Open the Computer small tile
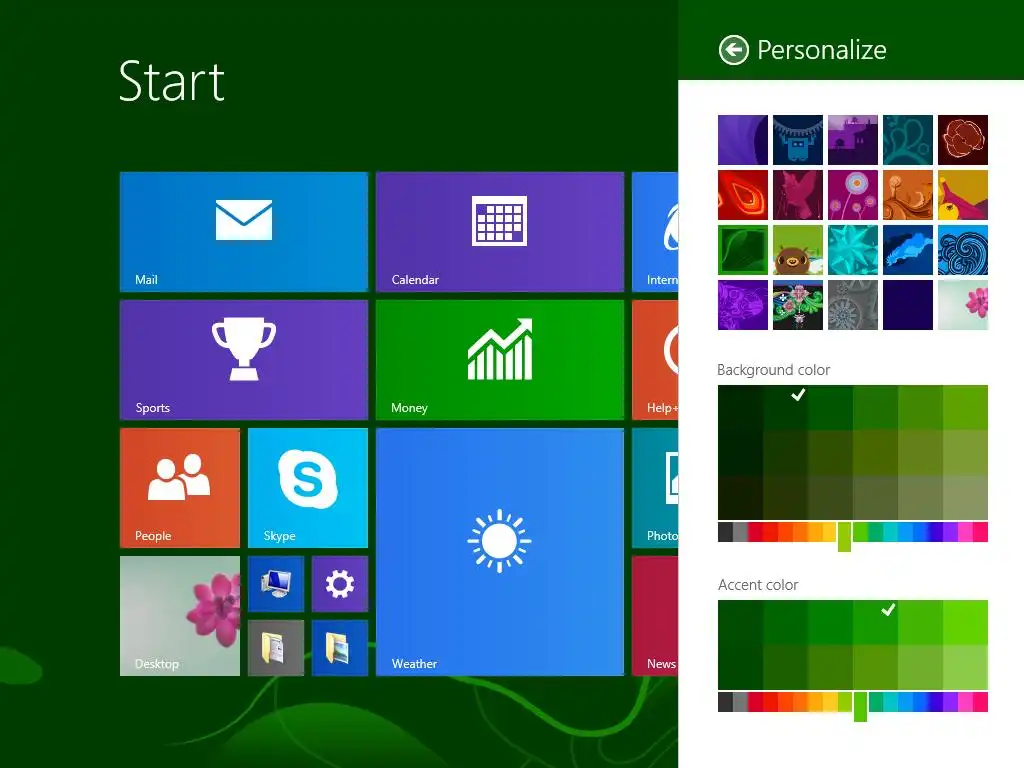This screenshot has width=1024, height=768. (276, 584)
